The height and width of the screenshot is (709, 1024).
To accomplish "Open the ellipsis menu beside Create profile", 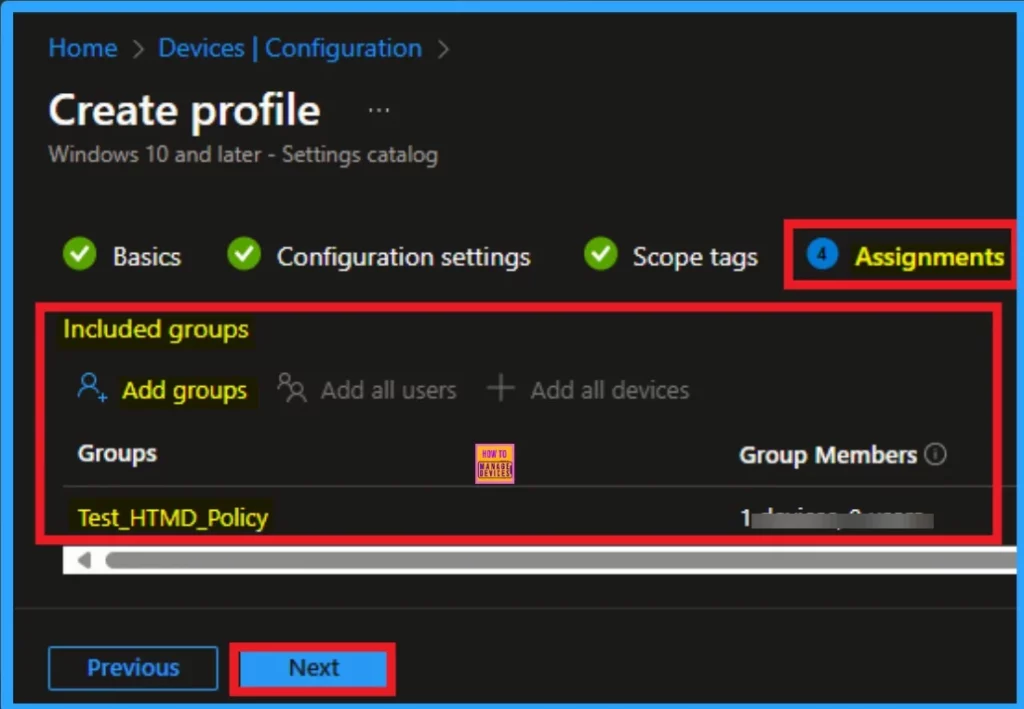I will [379, 110].
